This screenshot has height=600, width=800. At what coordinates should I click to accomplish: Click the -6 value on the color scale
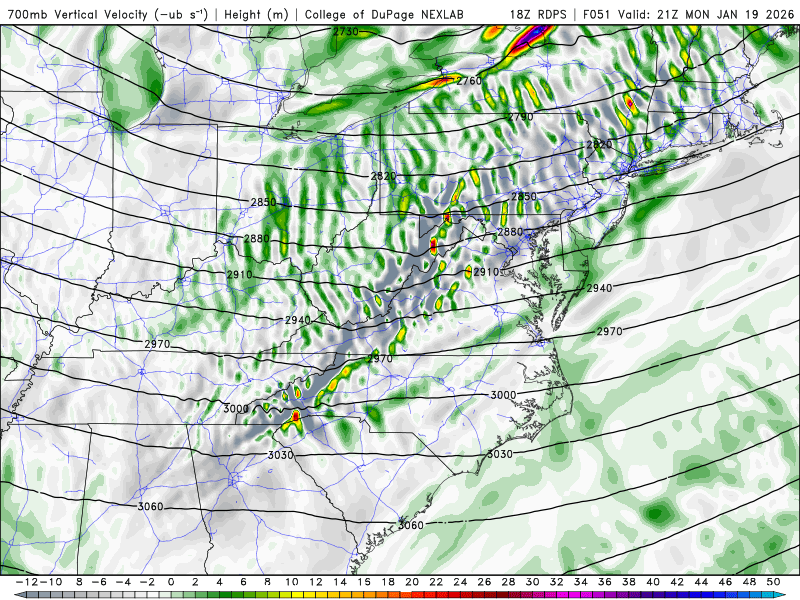pyautogui.click(x=99, y=582)
